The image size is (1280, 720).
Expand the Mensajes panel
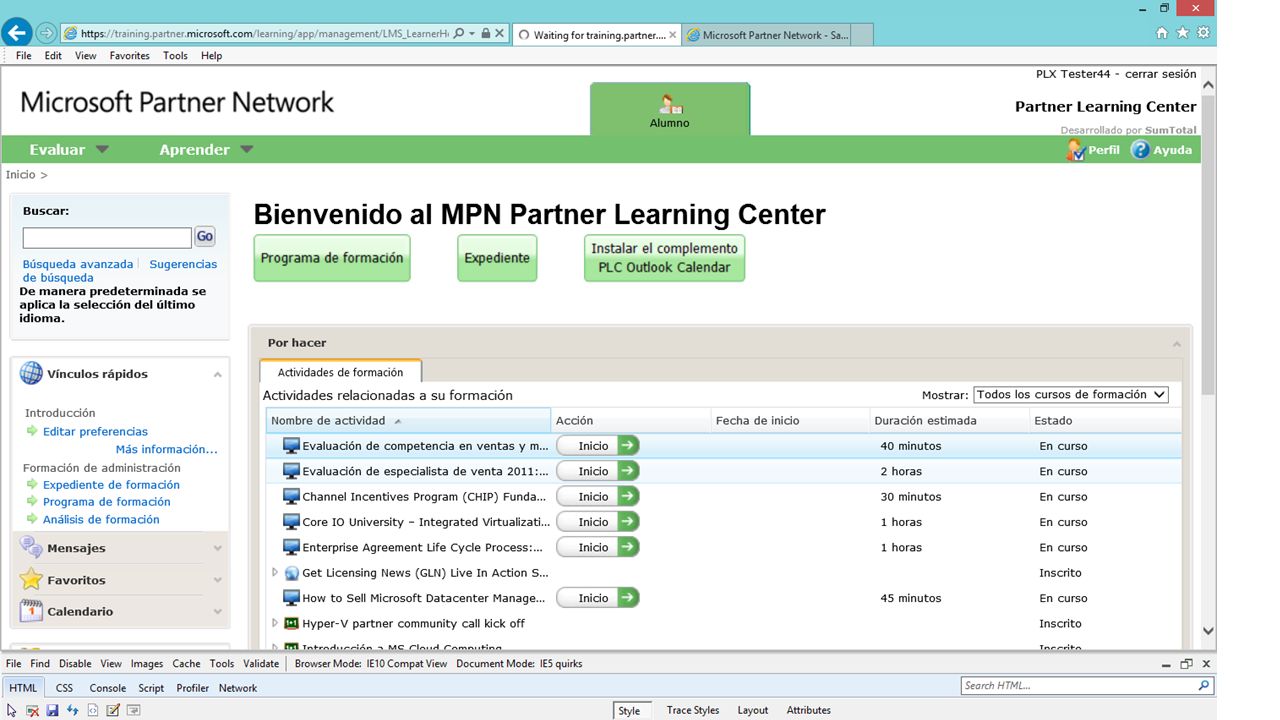217,548
